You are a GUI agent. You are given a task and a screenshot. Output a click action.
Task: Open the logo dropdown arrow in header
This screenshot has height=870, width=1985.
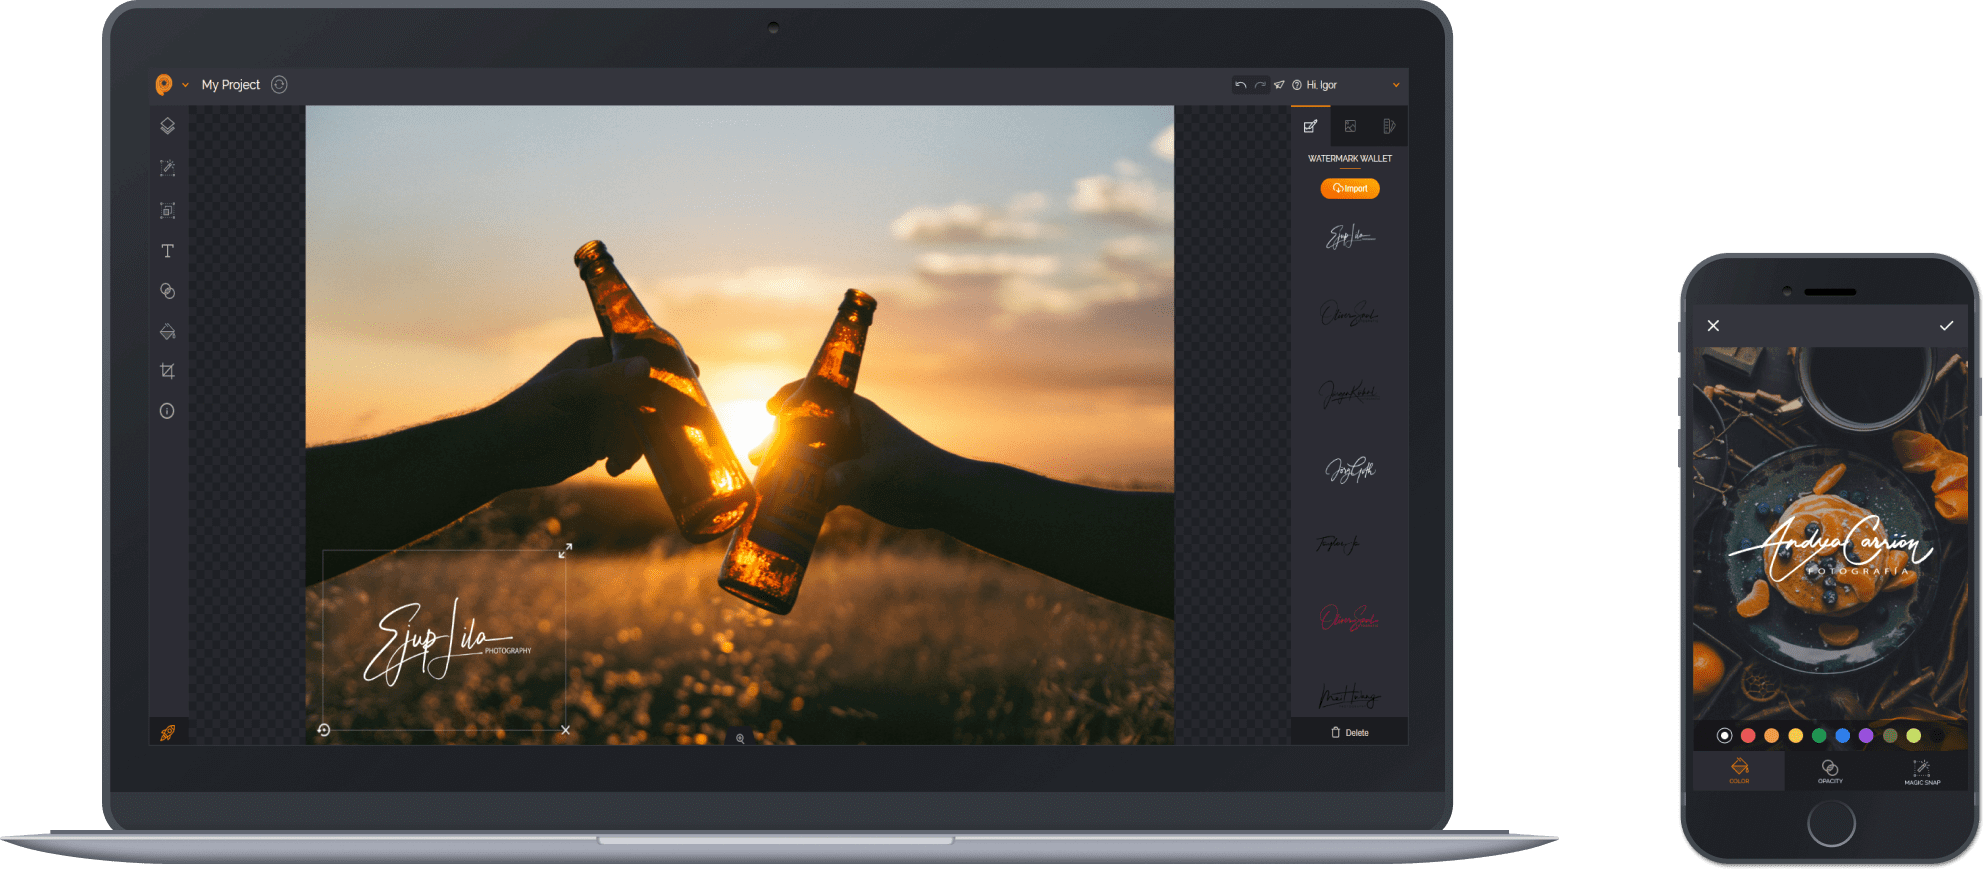(185, 85)
